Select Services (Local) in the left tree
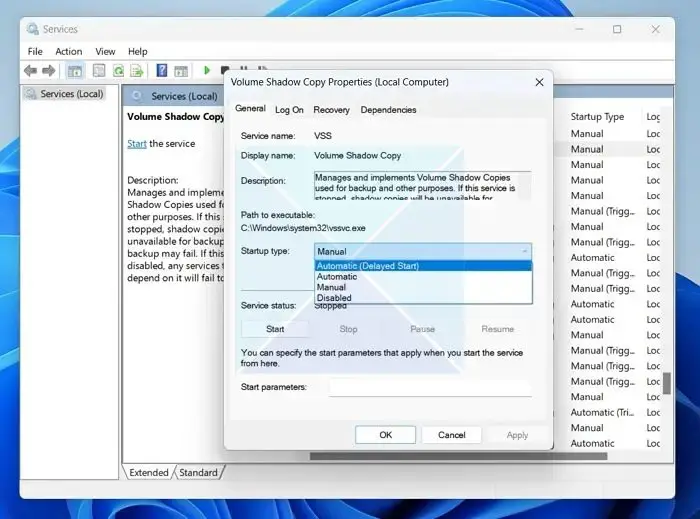Screen dimensions: 700x519 71,94
